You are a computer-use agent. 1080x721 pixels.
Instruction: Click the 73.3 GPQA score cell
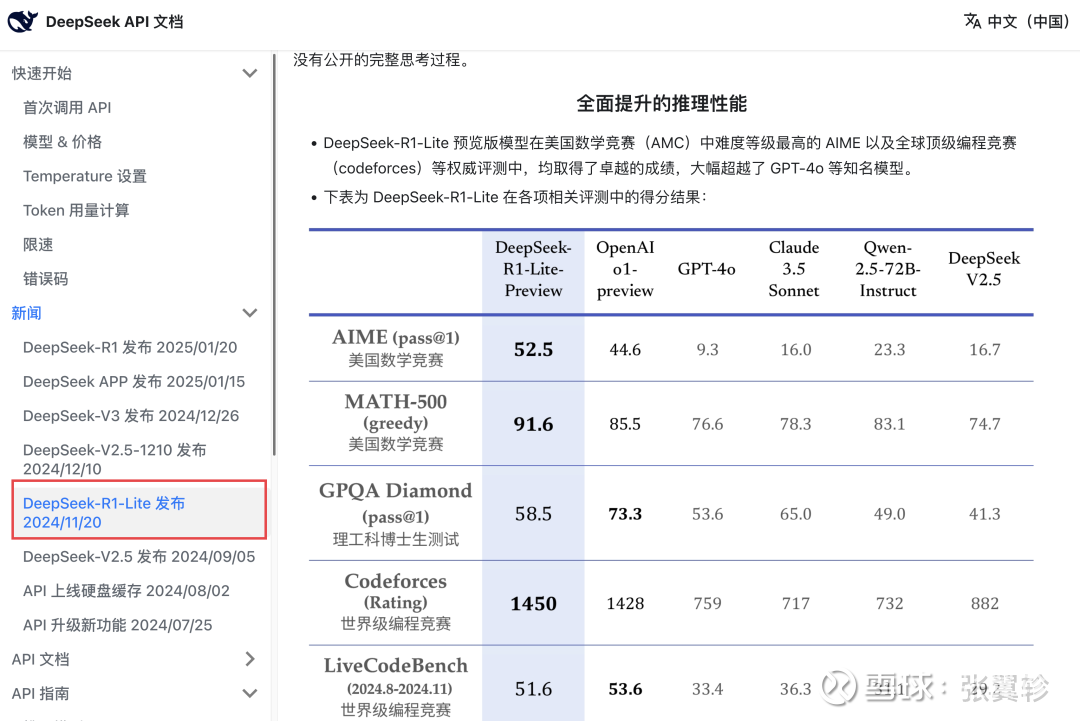click(x=625, y=514)
